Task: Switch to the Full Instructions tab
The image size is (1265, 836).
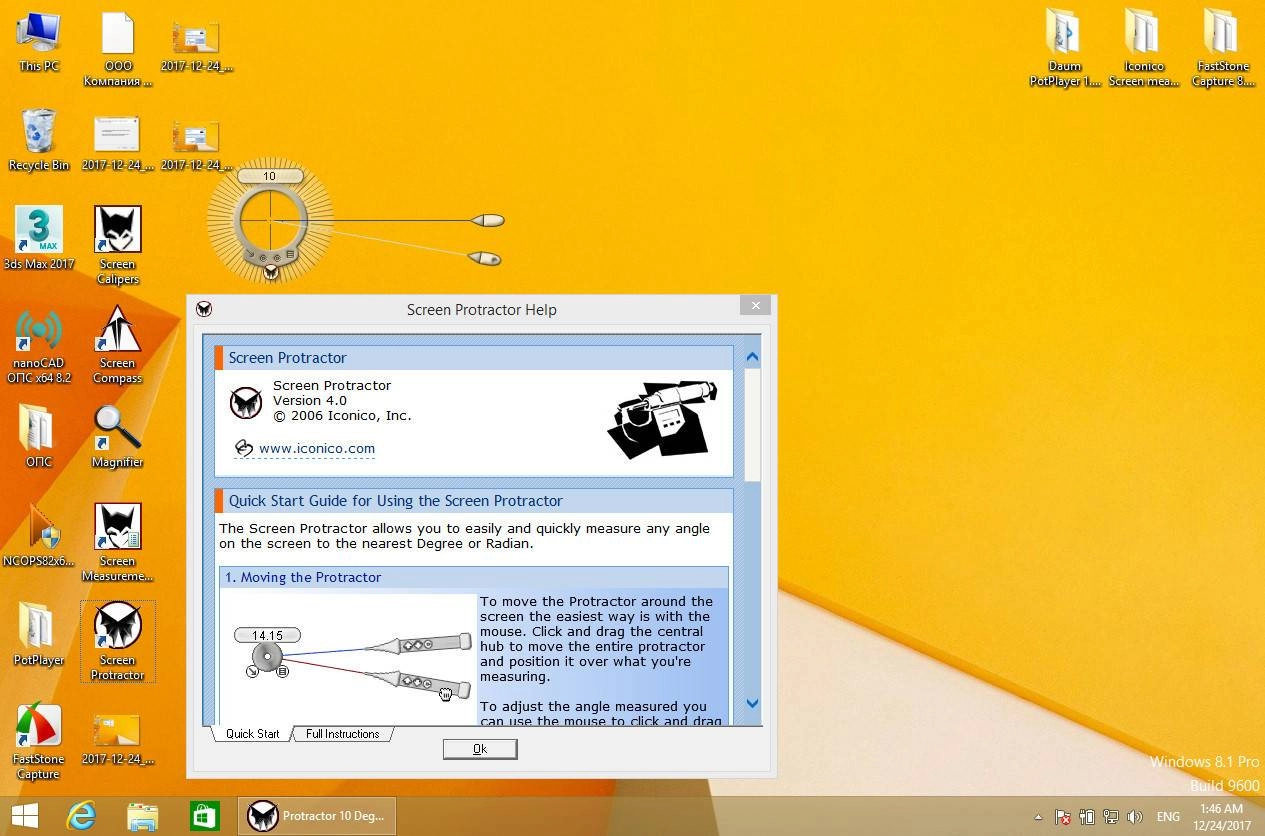Action: coord(342,734)
